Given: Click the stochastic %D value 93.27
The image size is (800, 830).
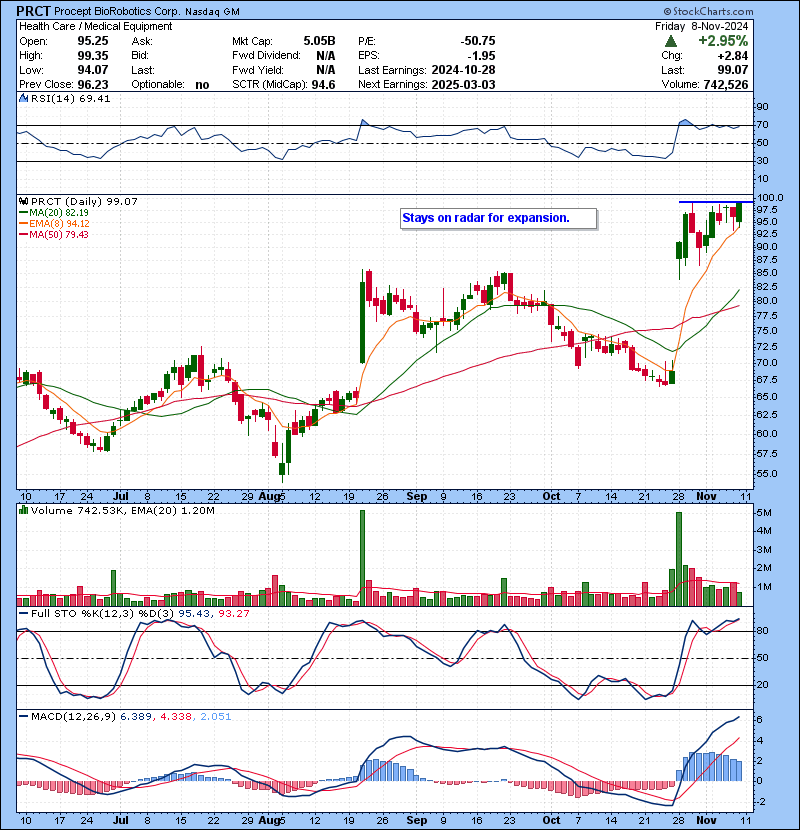Looking at the screenshot, I should tap(233, 614).
